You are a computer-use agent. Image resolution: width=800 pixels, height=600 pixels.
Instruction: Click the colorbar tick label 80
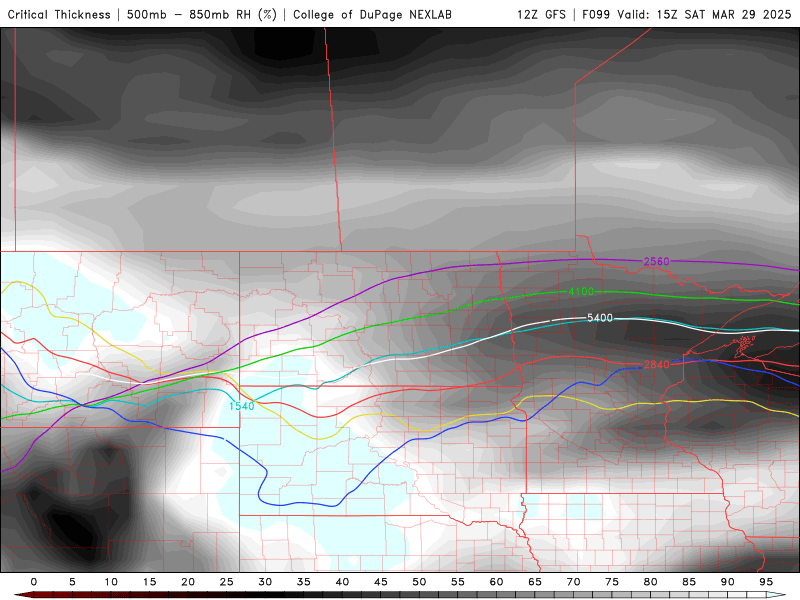651,582
